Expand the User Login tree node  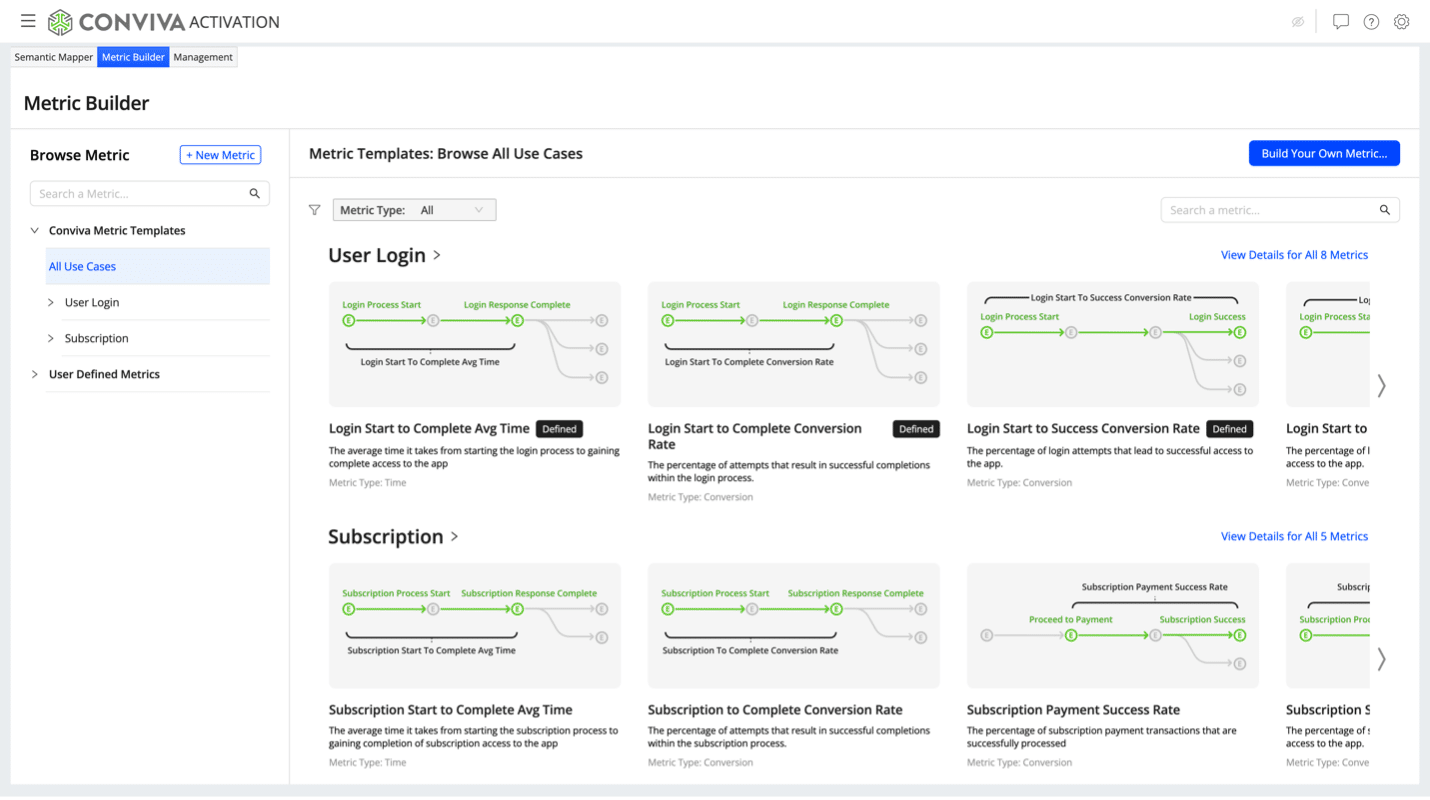tap(51, 303)
